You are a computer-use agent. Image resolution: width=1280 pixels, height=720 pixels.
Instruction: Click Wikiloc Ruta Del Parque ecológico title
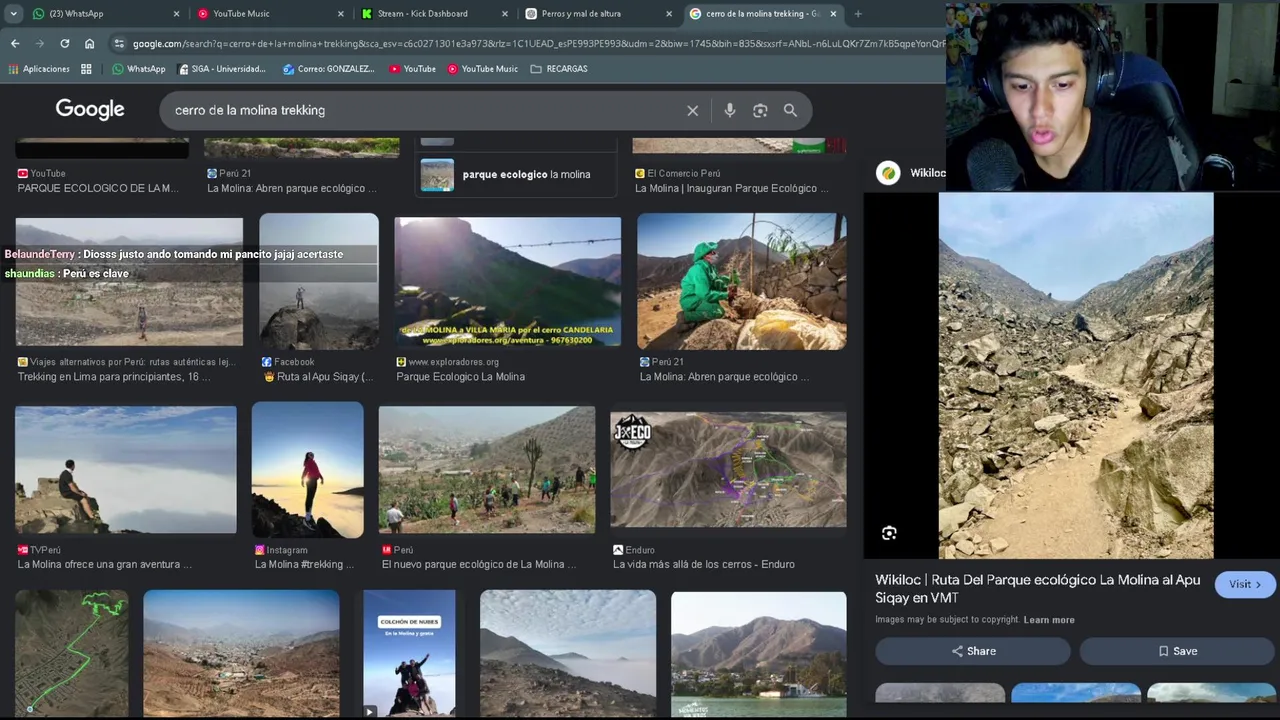(1038, 588)
